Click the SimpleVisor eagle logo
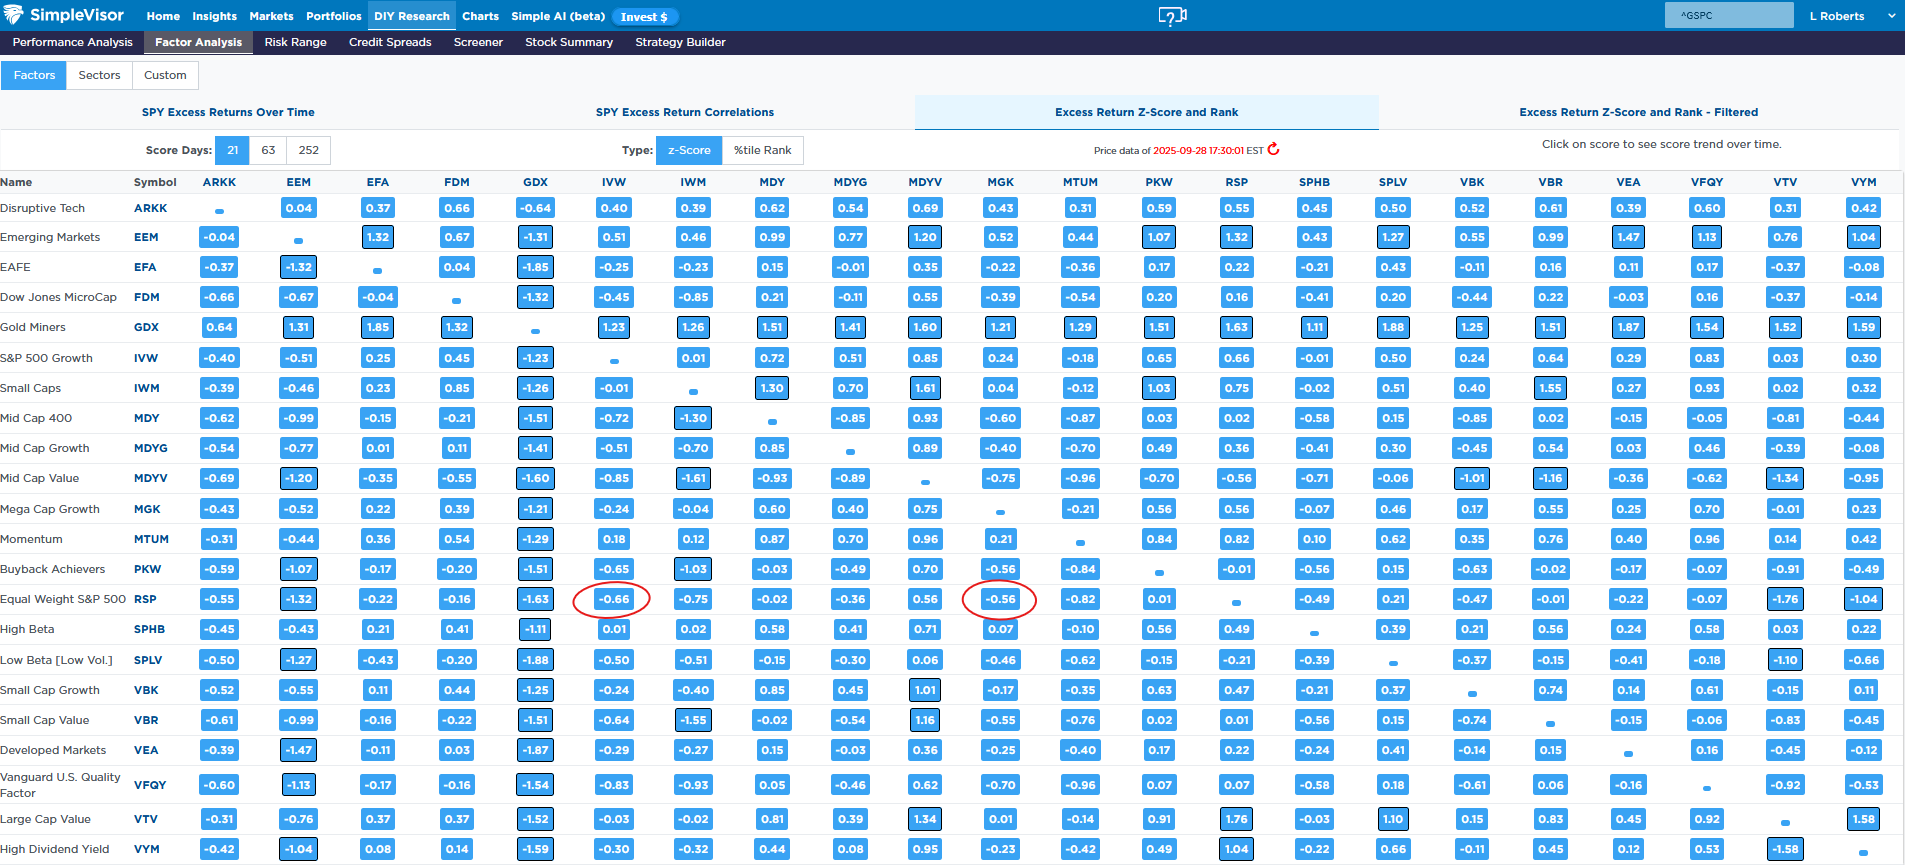Screen dimensions: 1905x865 point(14,15)
